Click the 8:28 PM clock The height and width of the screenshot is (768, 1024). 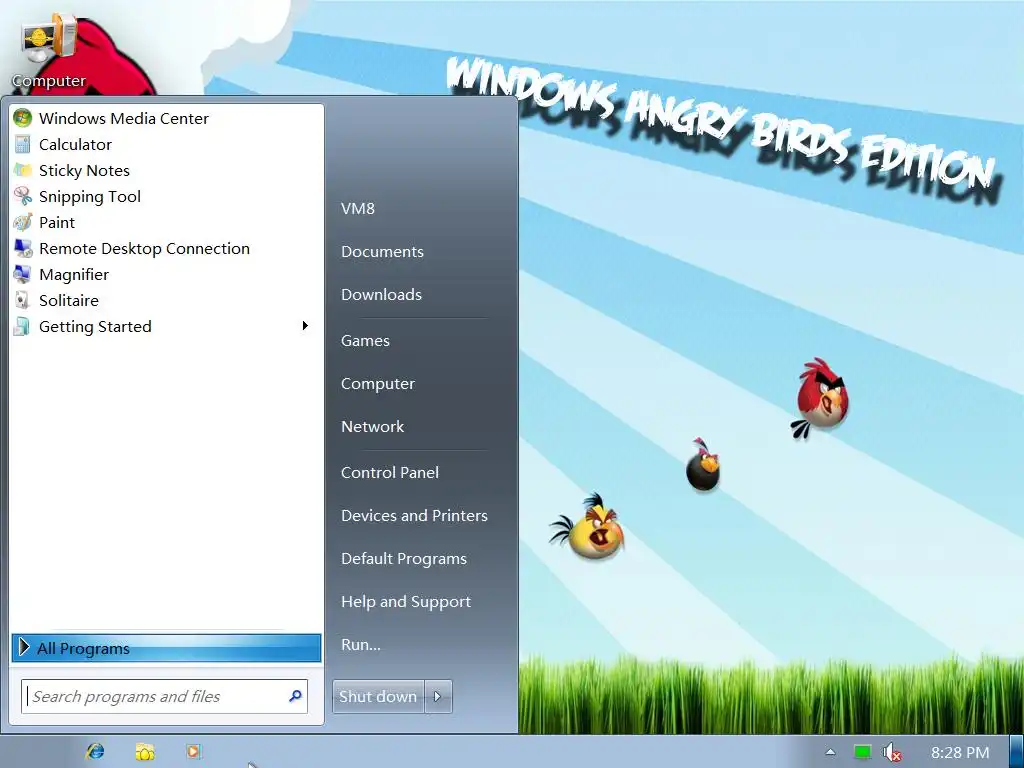pos(959,752)
